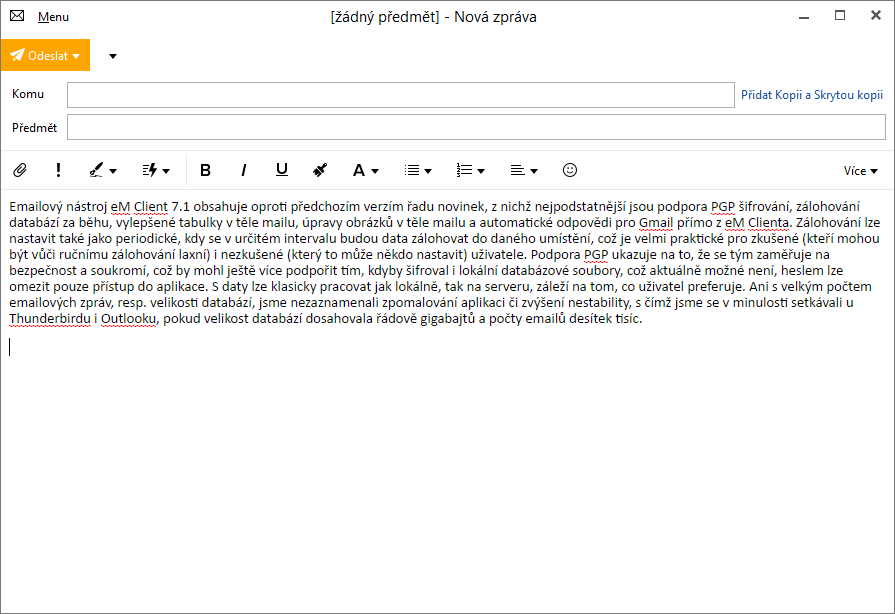The width and height of the screenshot is (895, 614).
Task: Mark the message as high importance
Action: click(58, 170)
